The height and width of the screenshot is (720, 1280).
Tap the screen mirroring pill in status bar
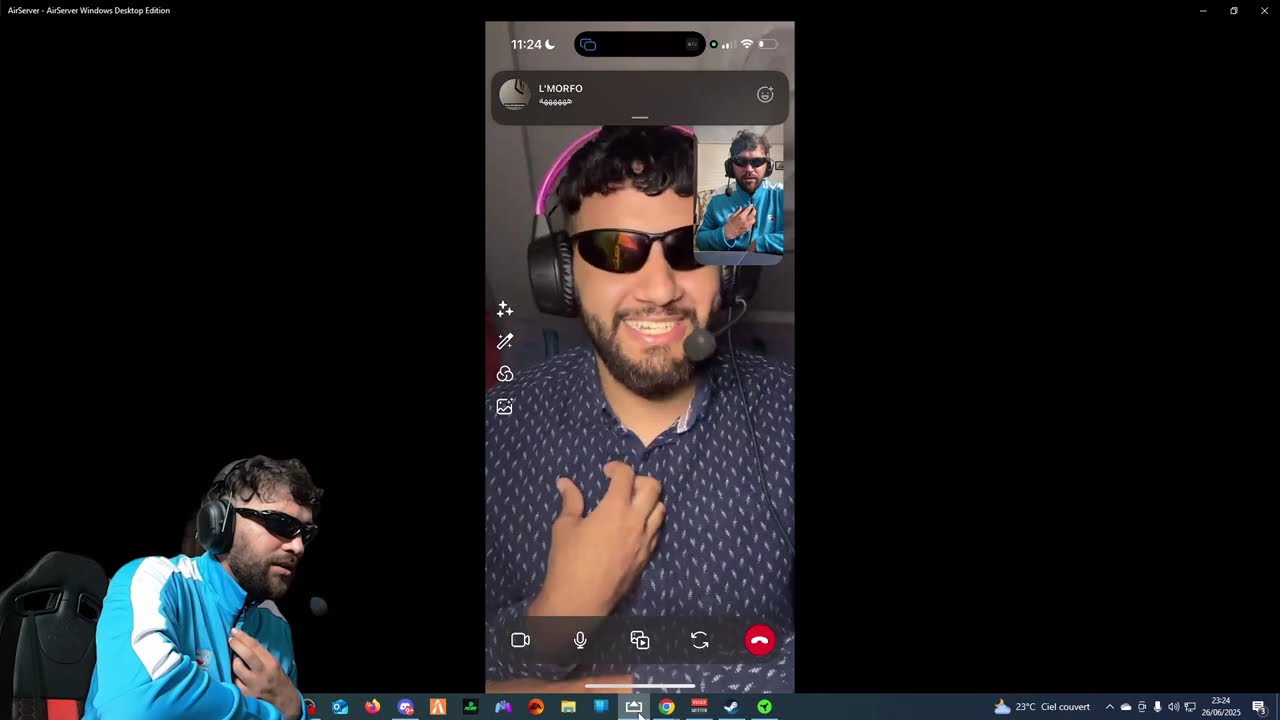coord(640,44)
